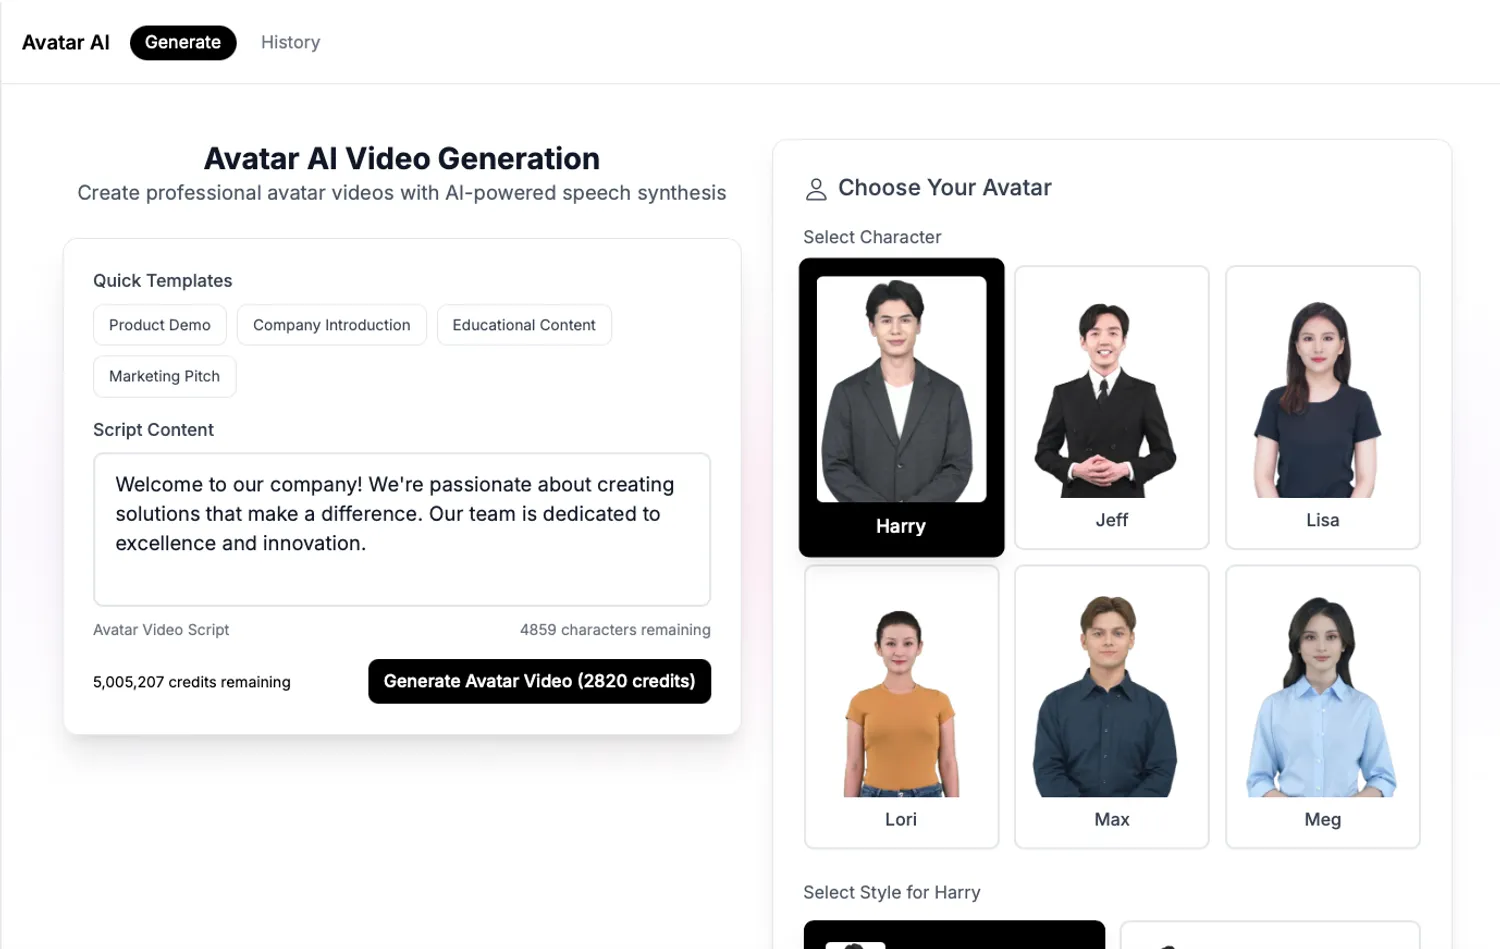This screenshot has width=1500, height=949.
Task: Select the highlighted black style card for Harry
Action: tap(954, 935)
